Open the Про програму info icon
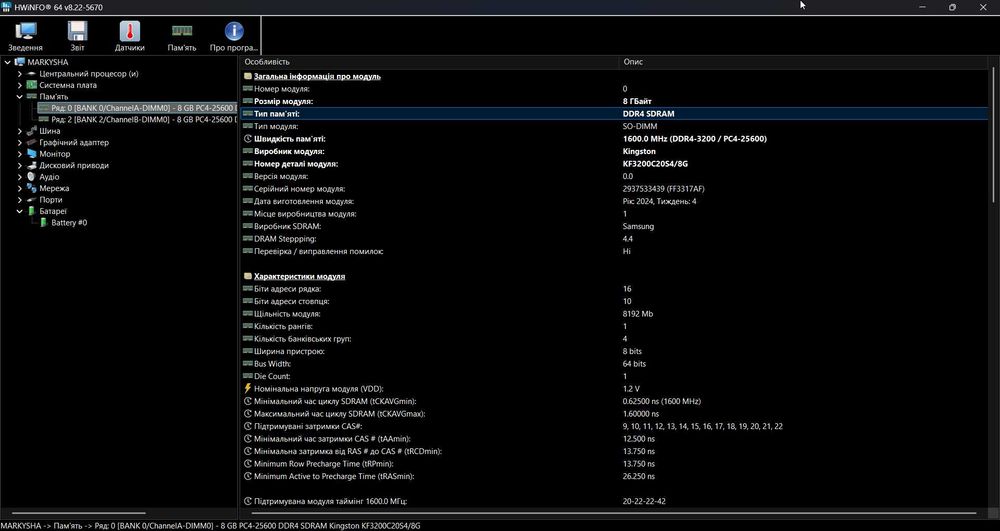This screenshot has height=531, width=1000. click(234, 31)
